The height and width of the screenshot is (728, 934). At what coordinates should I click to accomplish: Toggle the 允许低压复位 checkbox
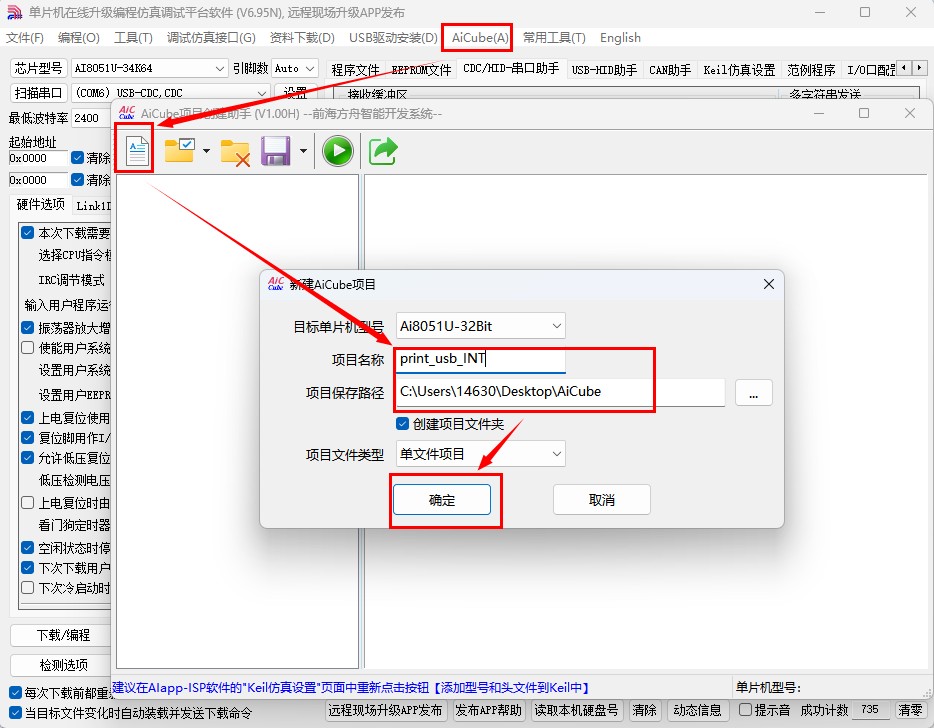coord(27,458)
